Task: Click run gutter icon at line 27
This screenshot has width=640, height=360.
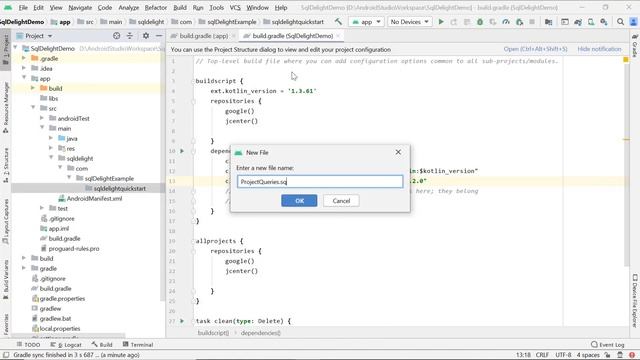Action: coord(182,321)
